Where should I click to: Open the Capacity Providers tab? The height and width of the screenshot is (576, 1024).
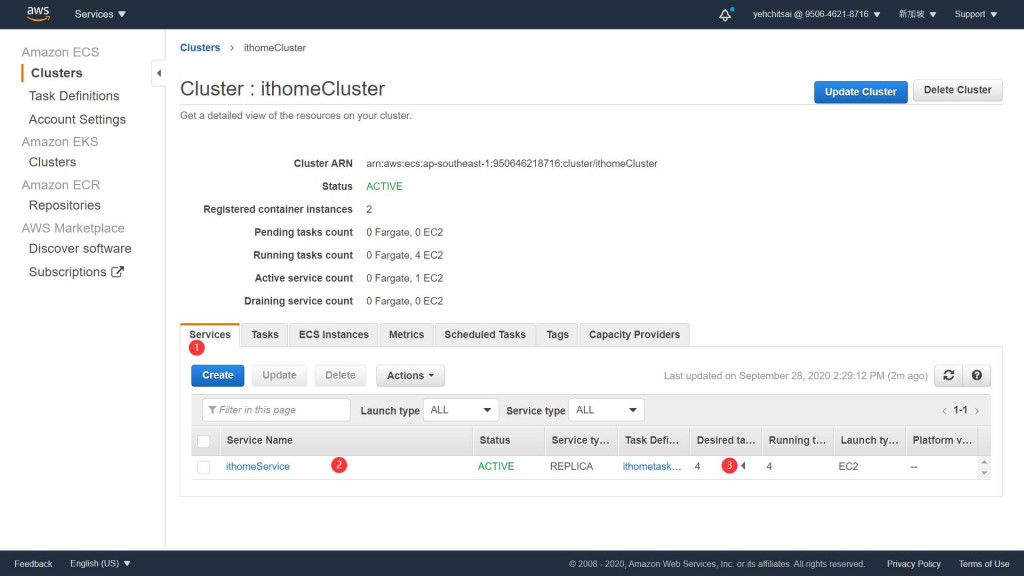(x=634, y=334)
